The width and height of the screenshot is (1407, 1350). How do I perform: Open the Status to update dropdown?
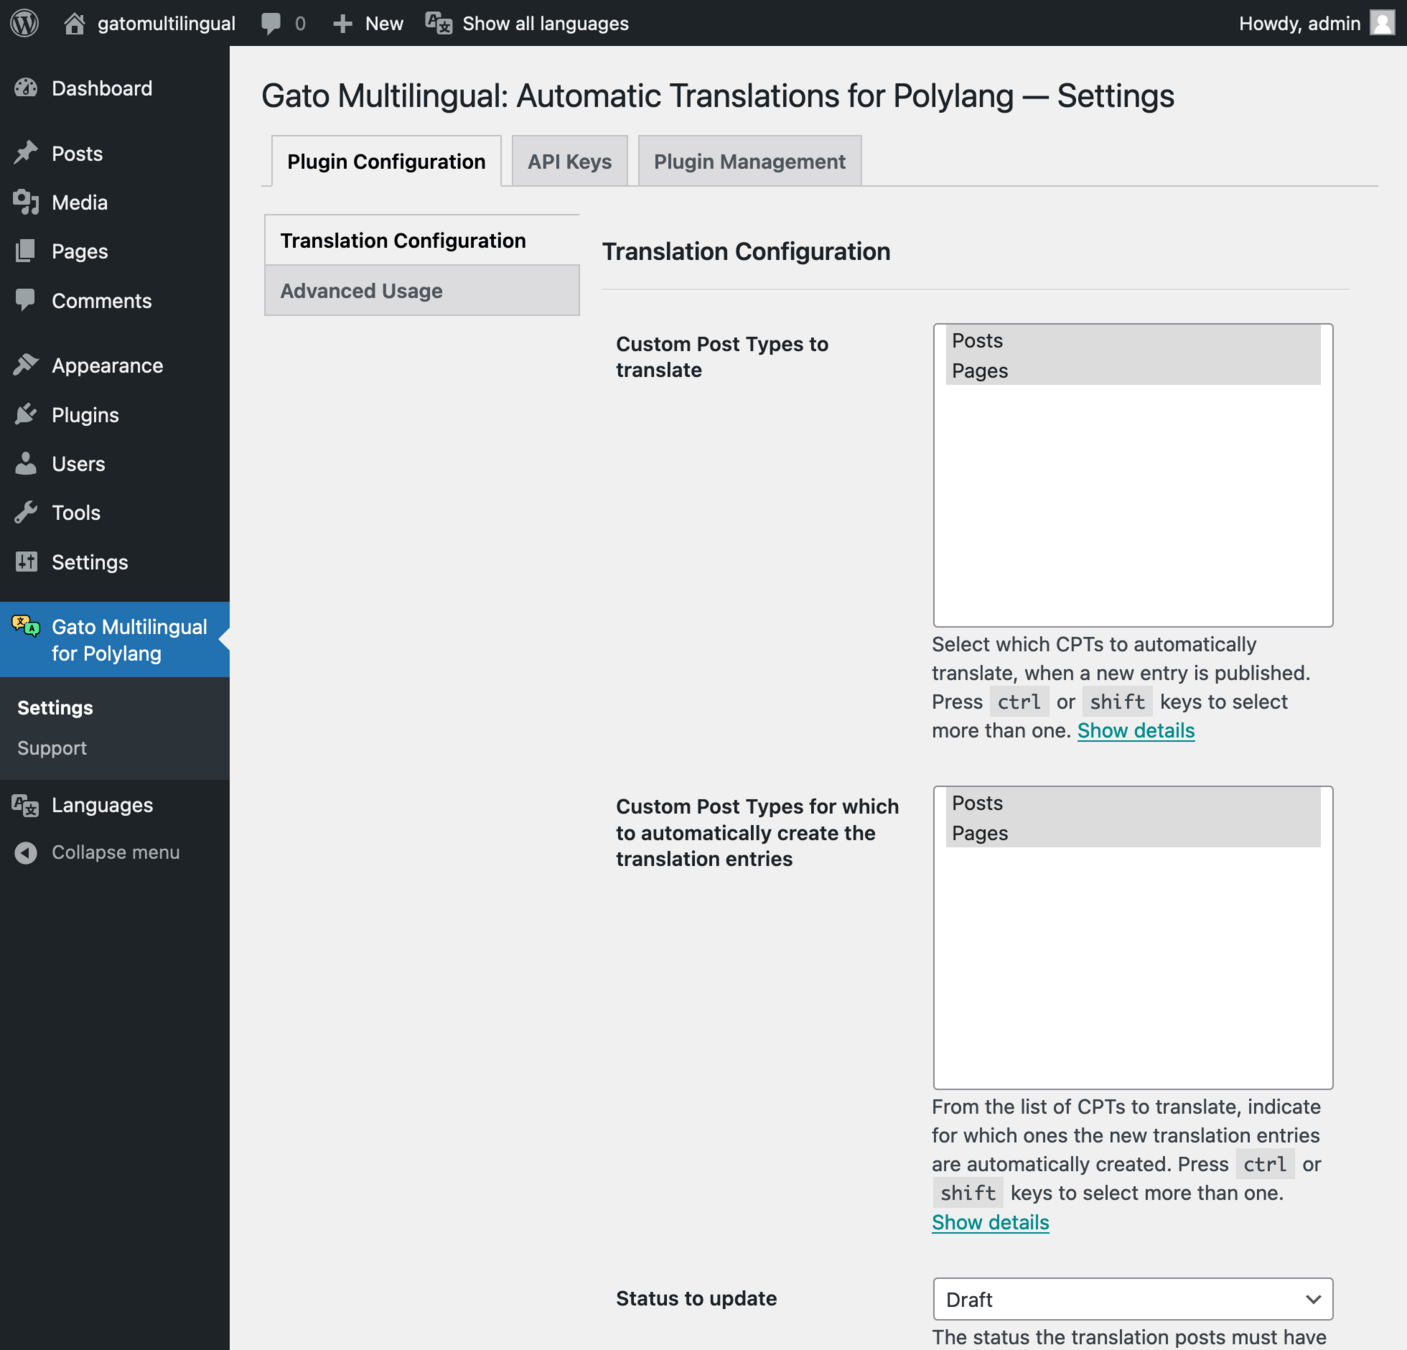(x=1133, y=1299)
